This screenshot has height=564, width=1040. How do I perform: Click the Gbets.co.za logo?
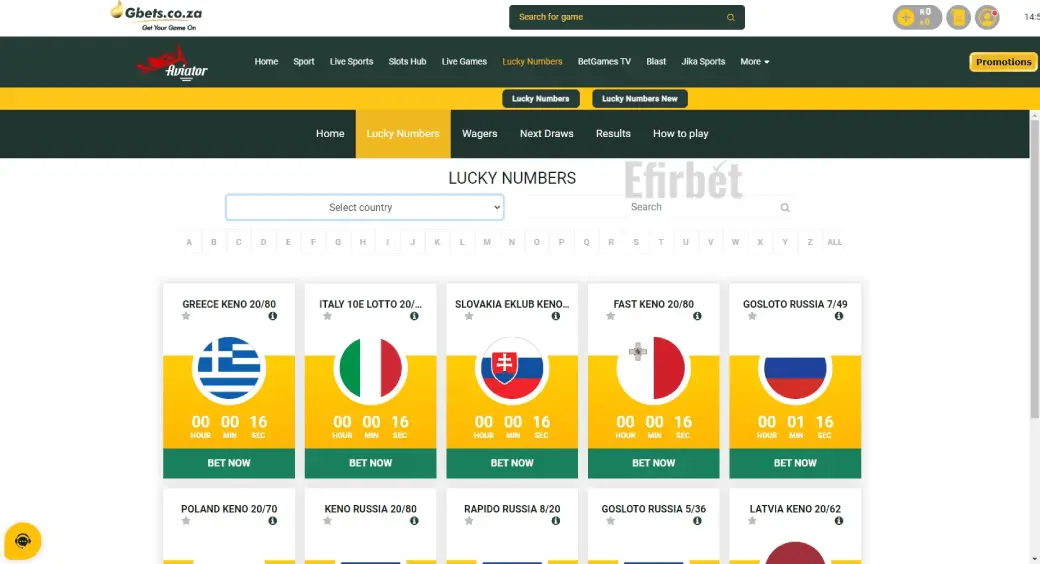(x=157, y=17)
